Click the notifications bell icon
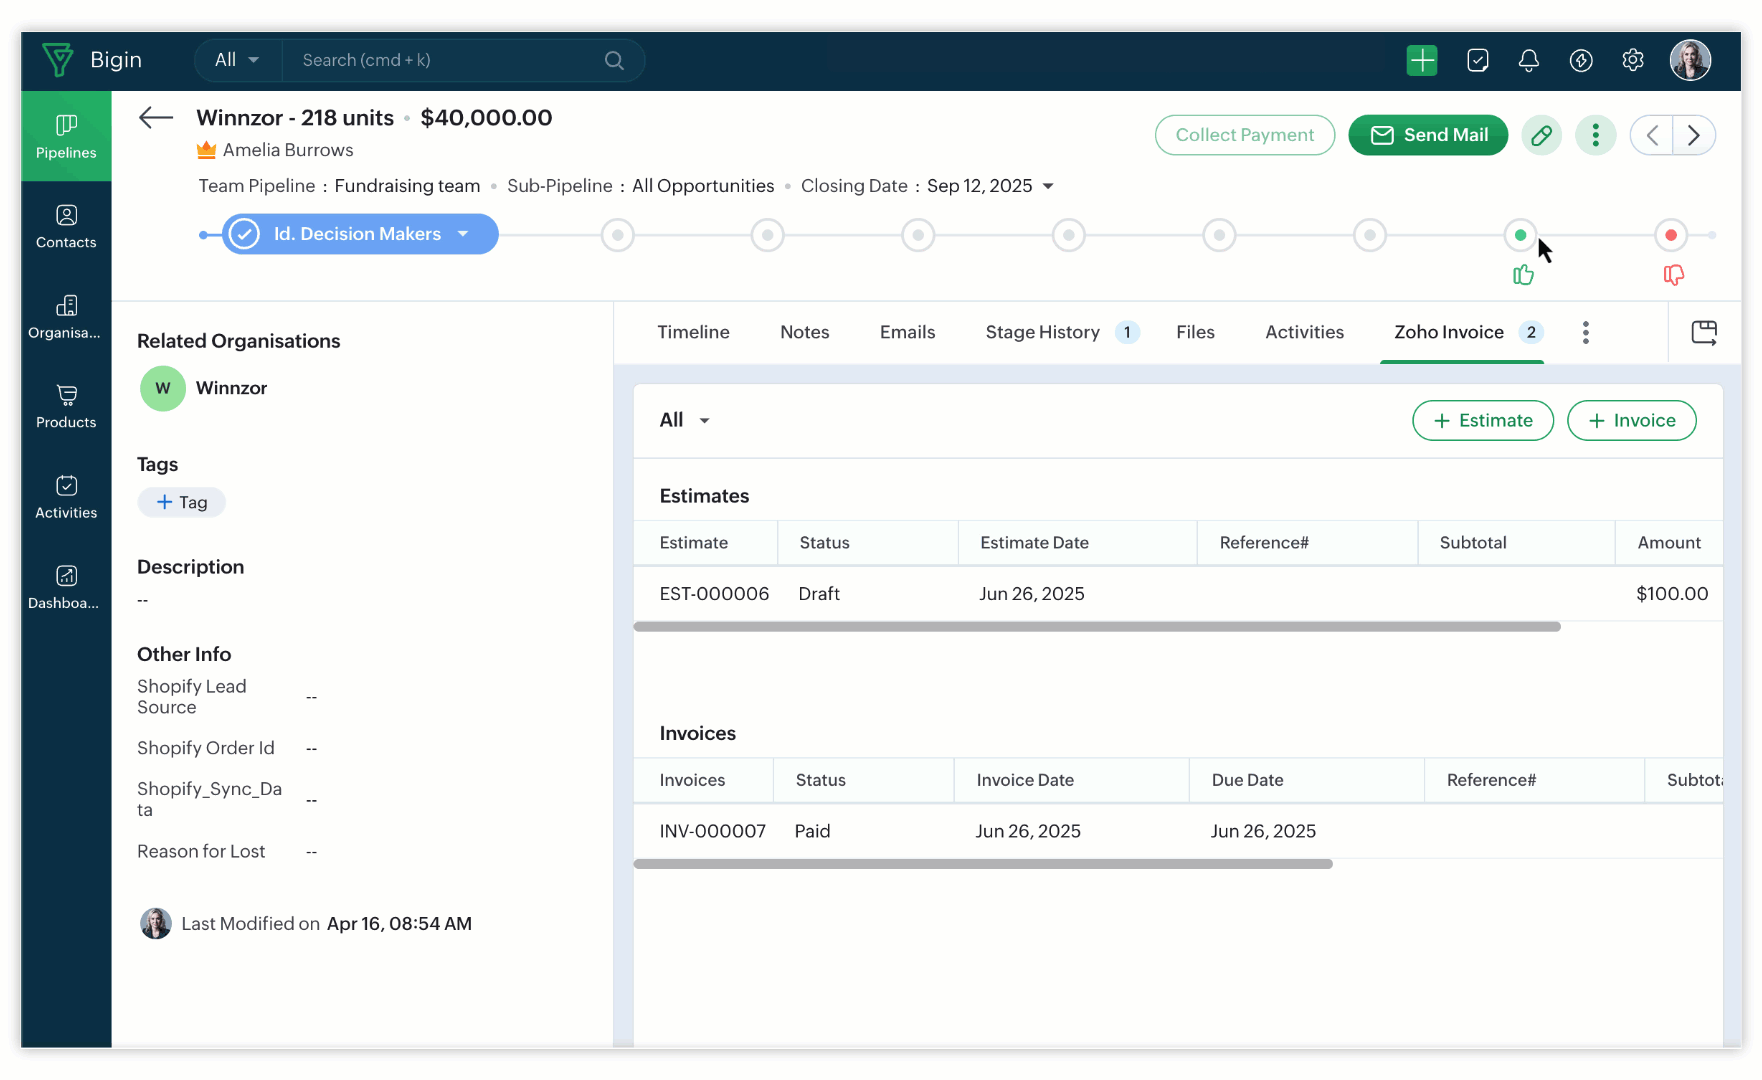Viewport: 1762px width, 1080px height. [1528, 61]
